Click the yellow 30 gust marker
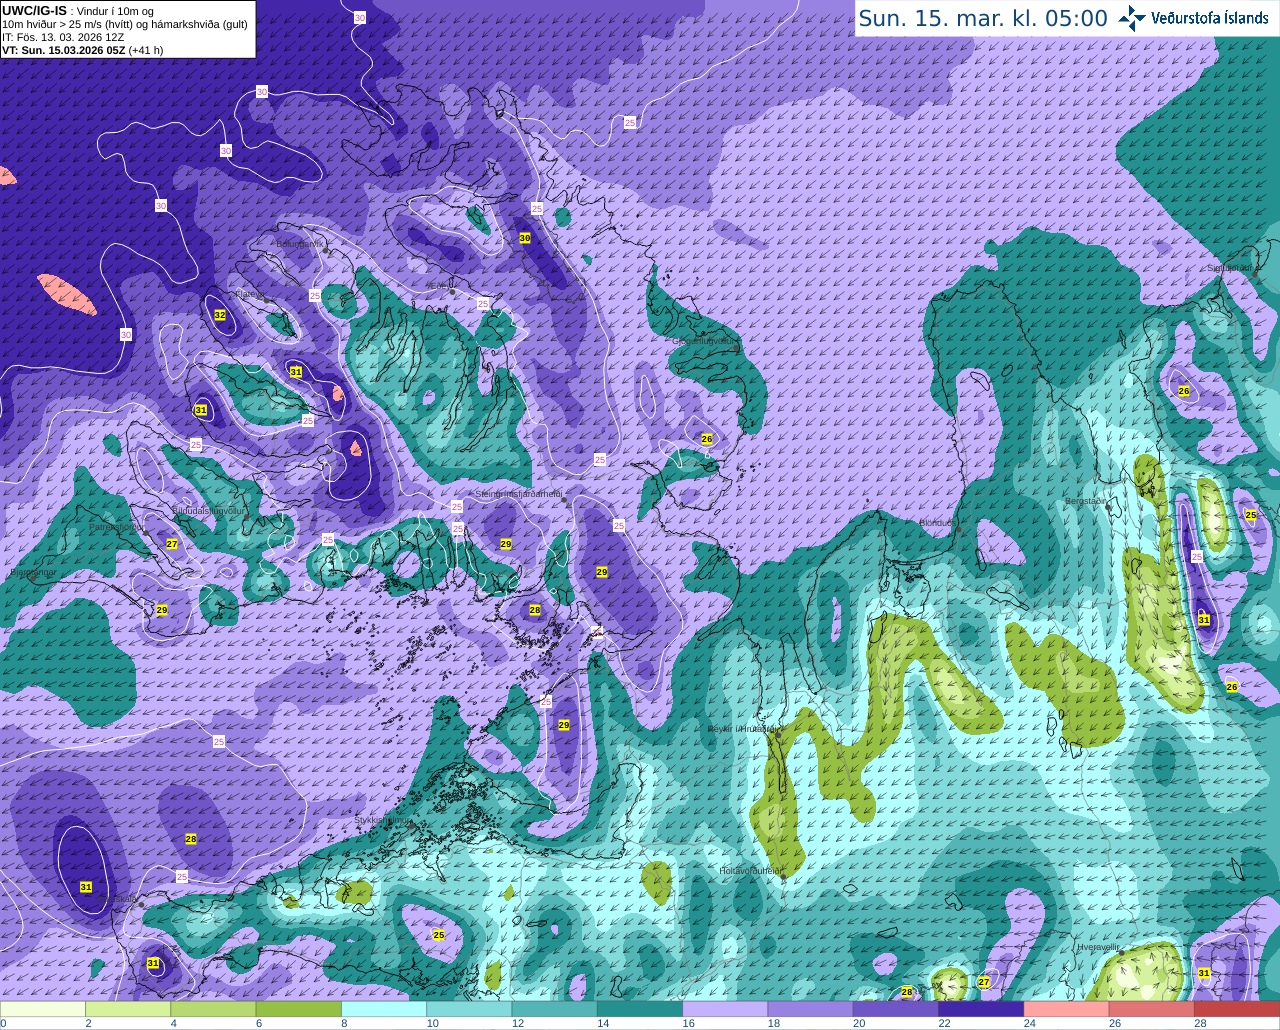 tap(525, 238)
